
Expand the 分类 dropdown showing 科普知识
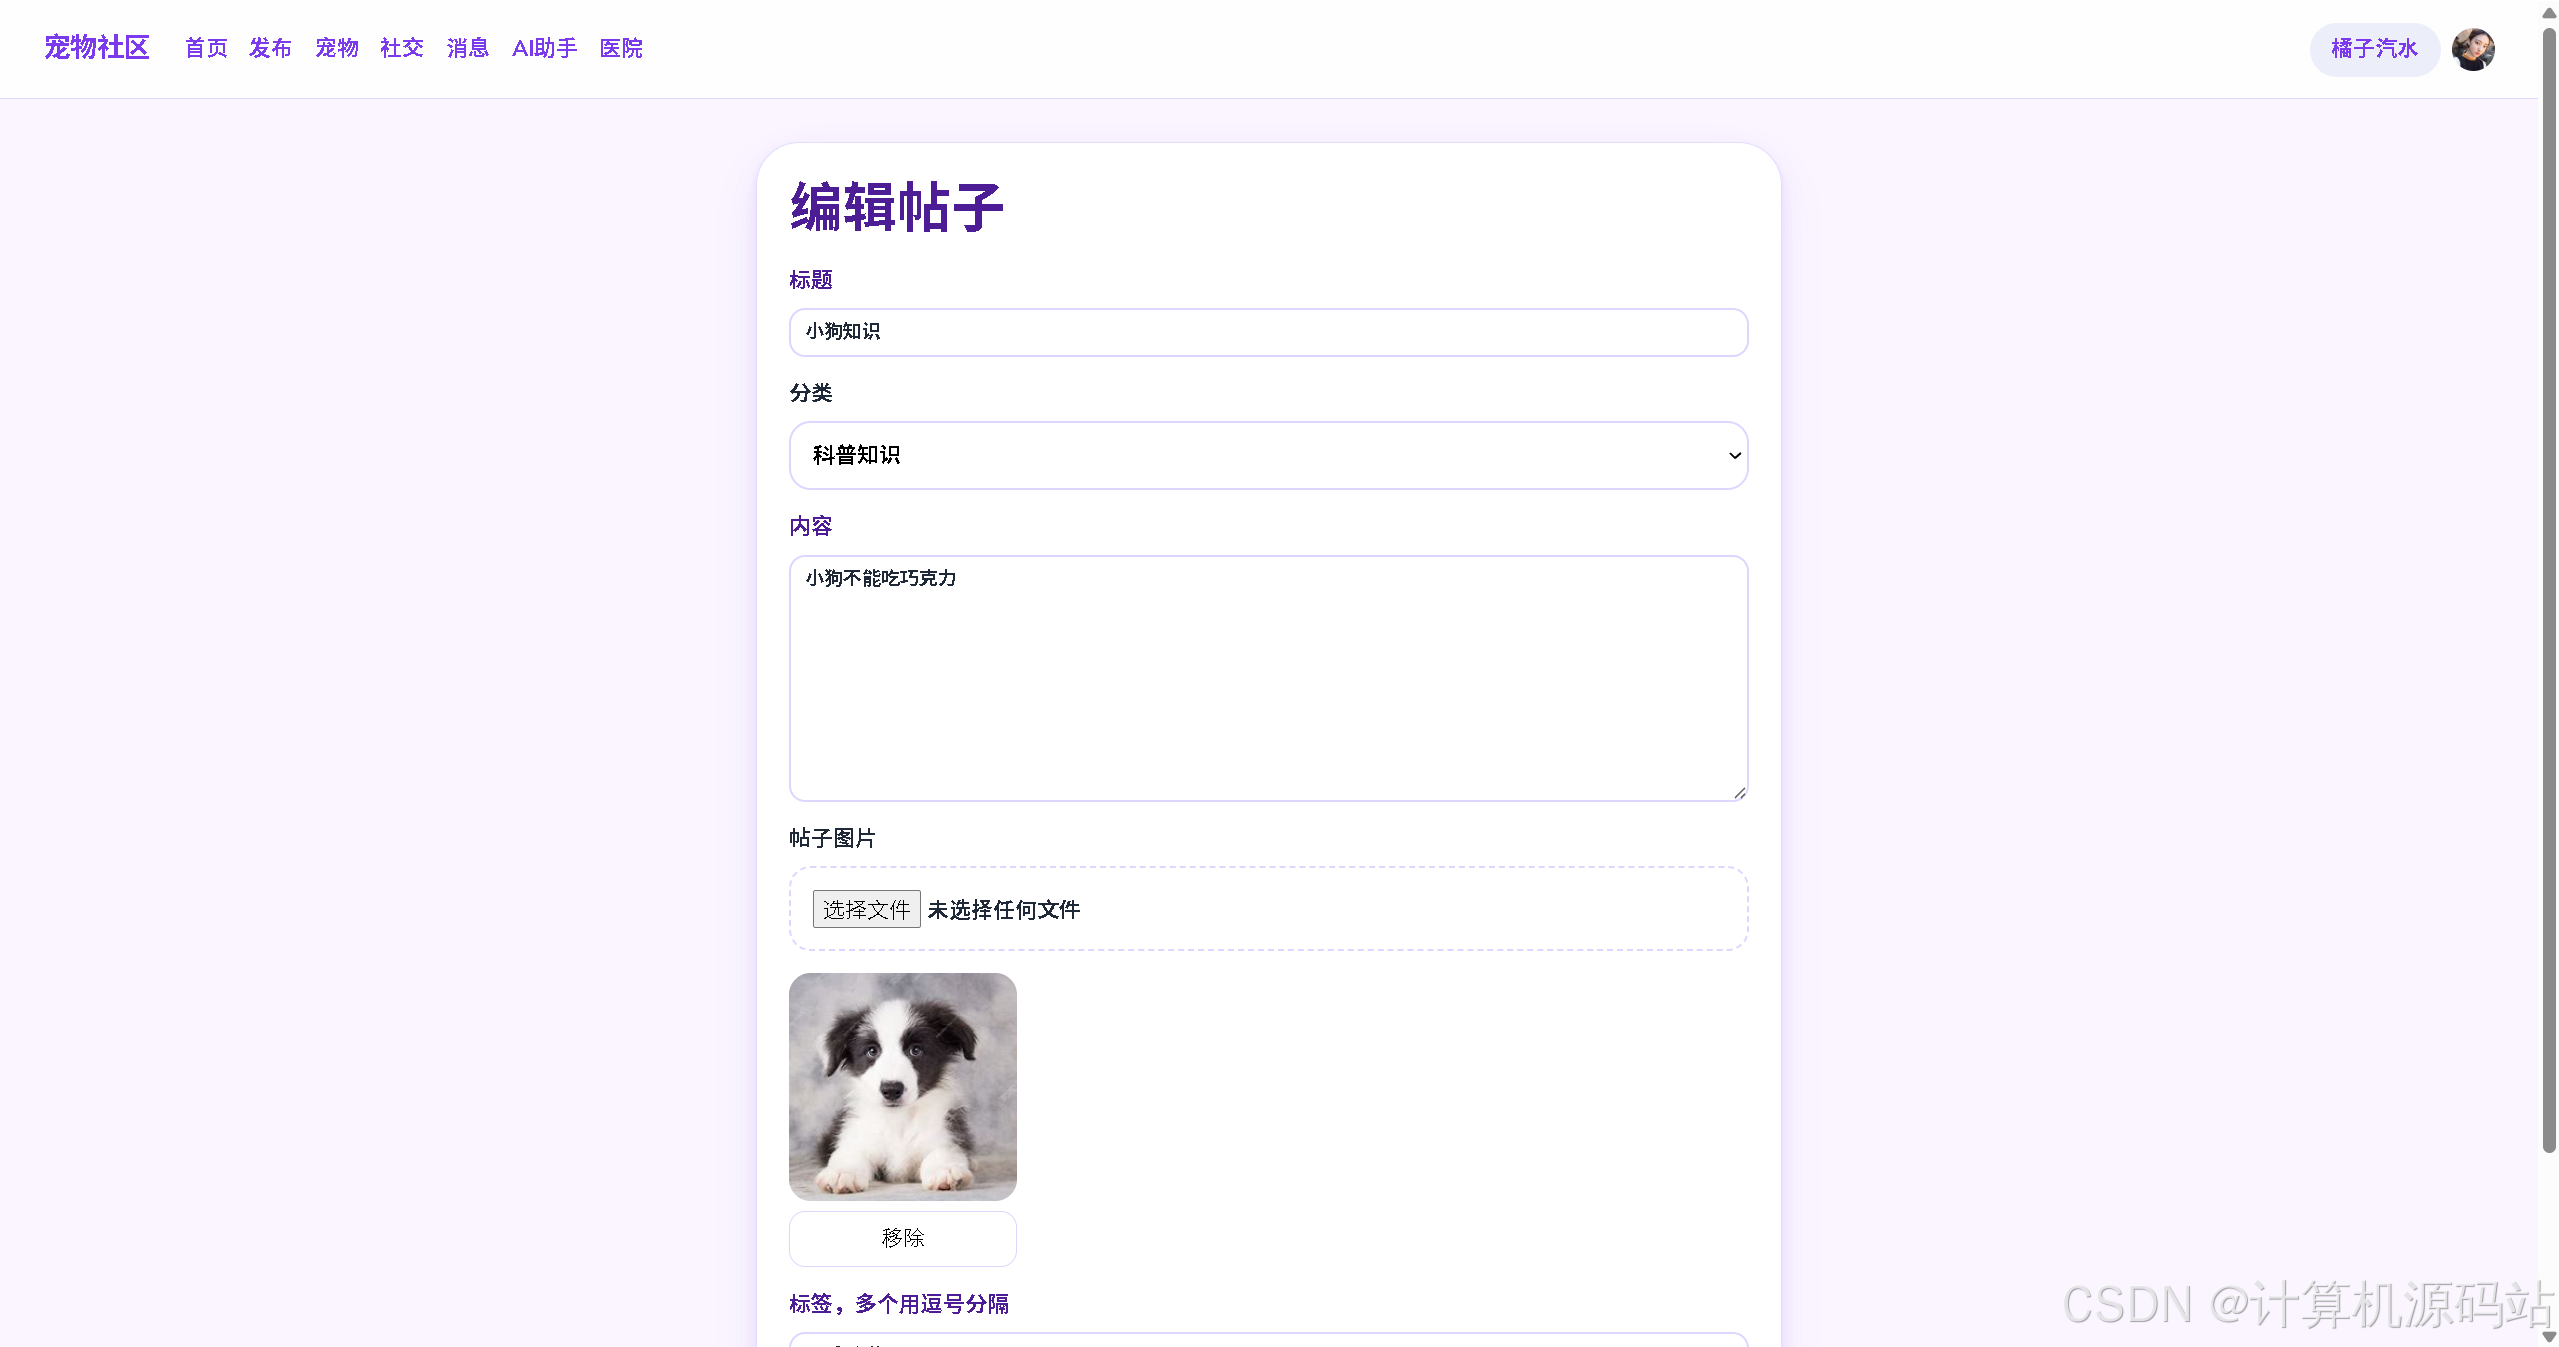coord(1268,455)
